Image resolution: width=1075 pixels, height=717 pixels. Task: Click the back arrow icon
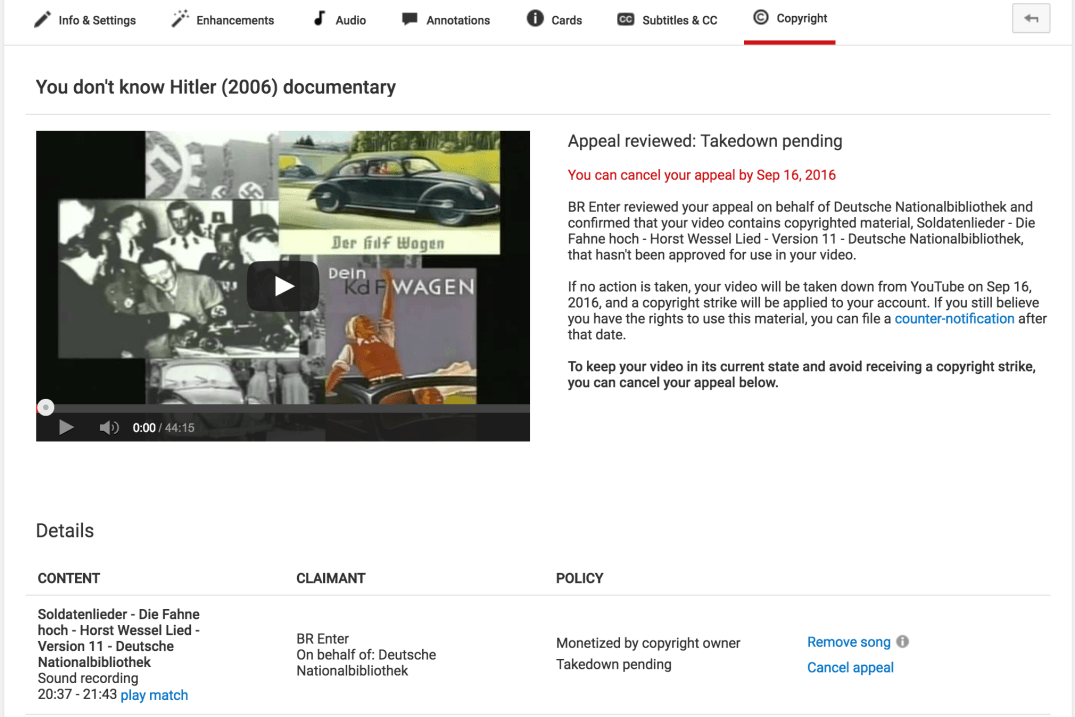pyautogui.click(x=1031, y=18)
